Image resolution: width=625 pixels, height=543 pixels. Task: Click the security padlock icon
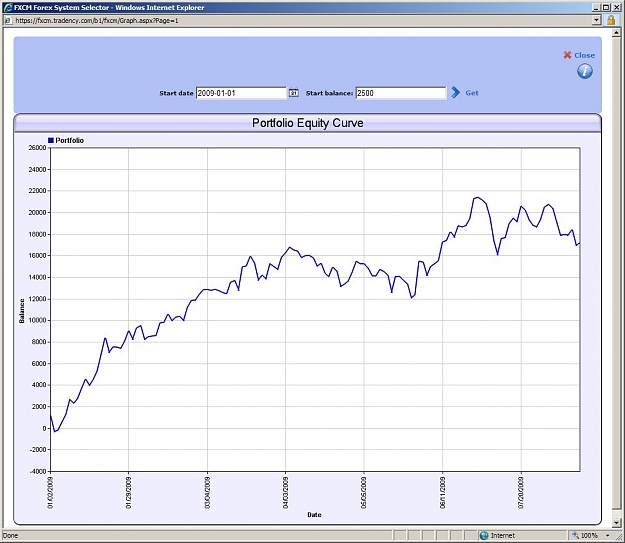611,20
